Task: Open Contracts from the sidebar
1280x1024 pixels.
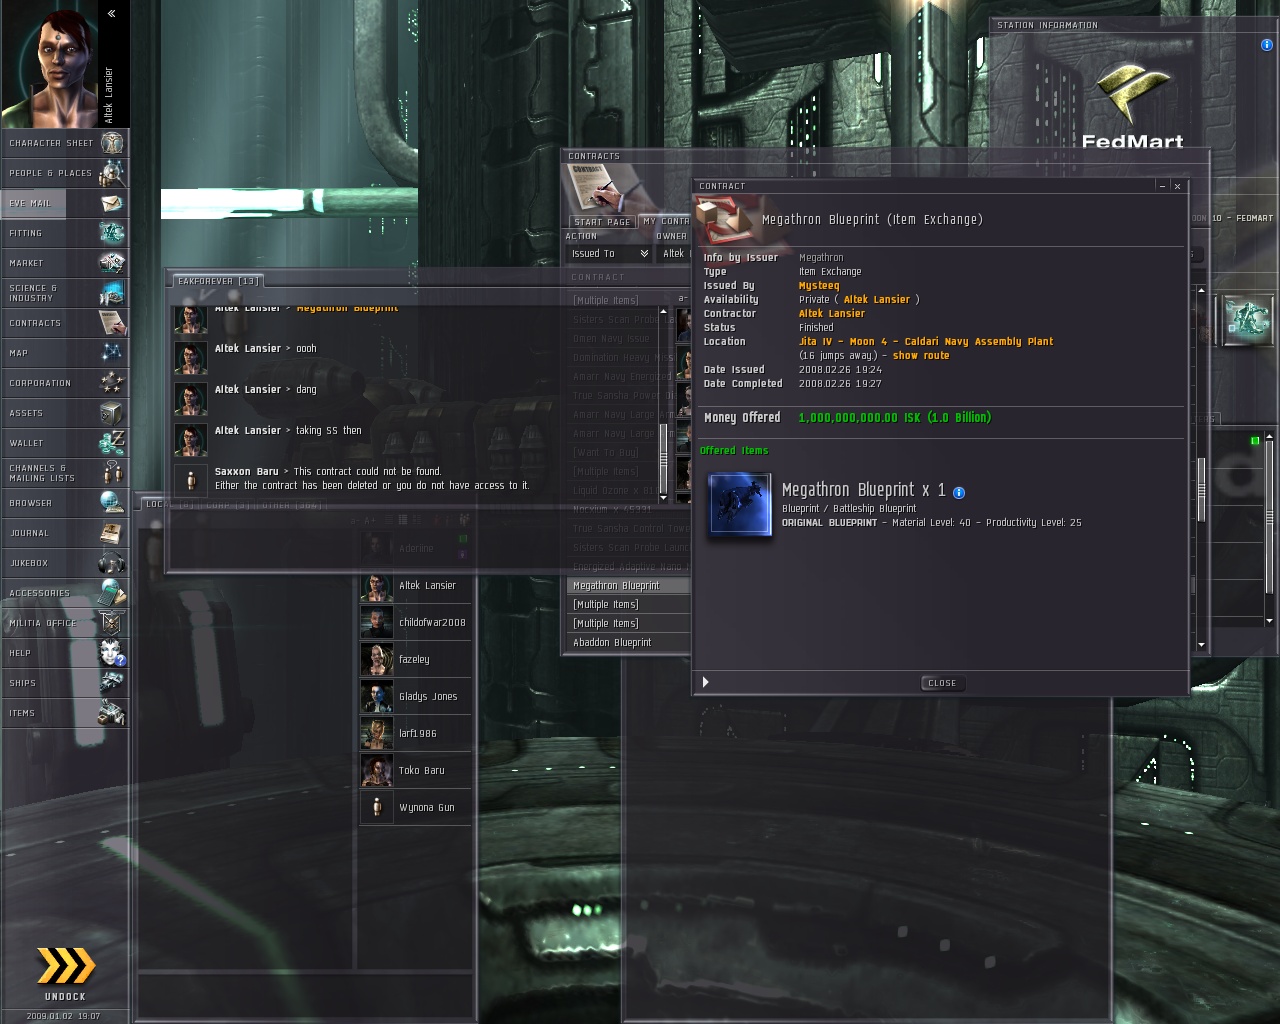Action: [x=65, y=323]
